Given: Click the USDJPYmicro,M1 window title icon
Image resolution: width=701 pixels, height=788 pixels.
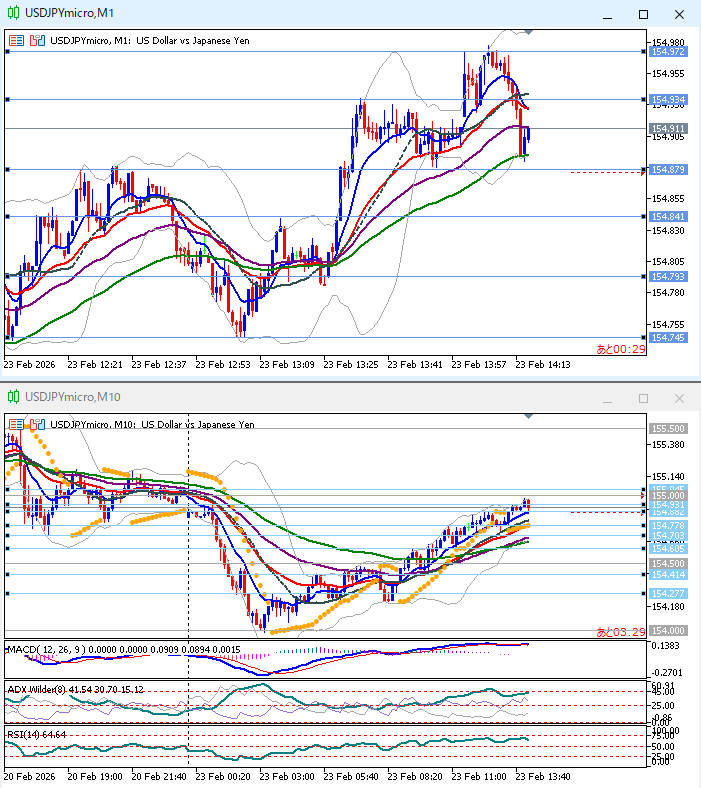Looking at the screenshot, I should [11, 13].
